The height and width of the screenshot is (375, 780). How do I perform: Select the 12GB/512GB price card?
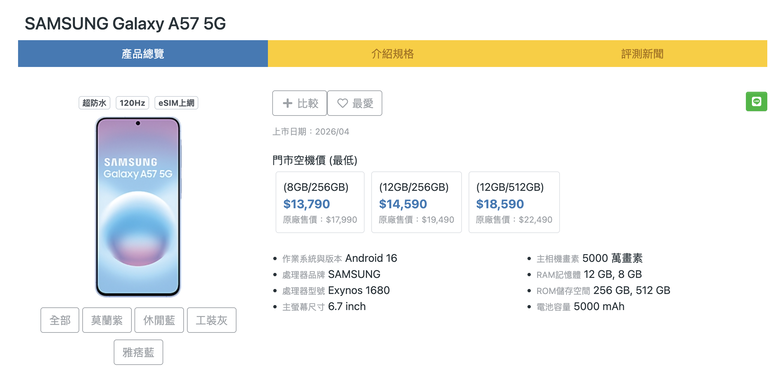[x=514, y=202]
